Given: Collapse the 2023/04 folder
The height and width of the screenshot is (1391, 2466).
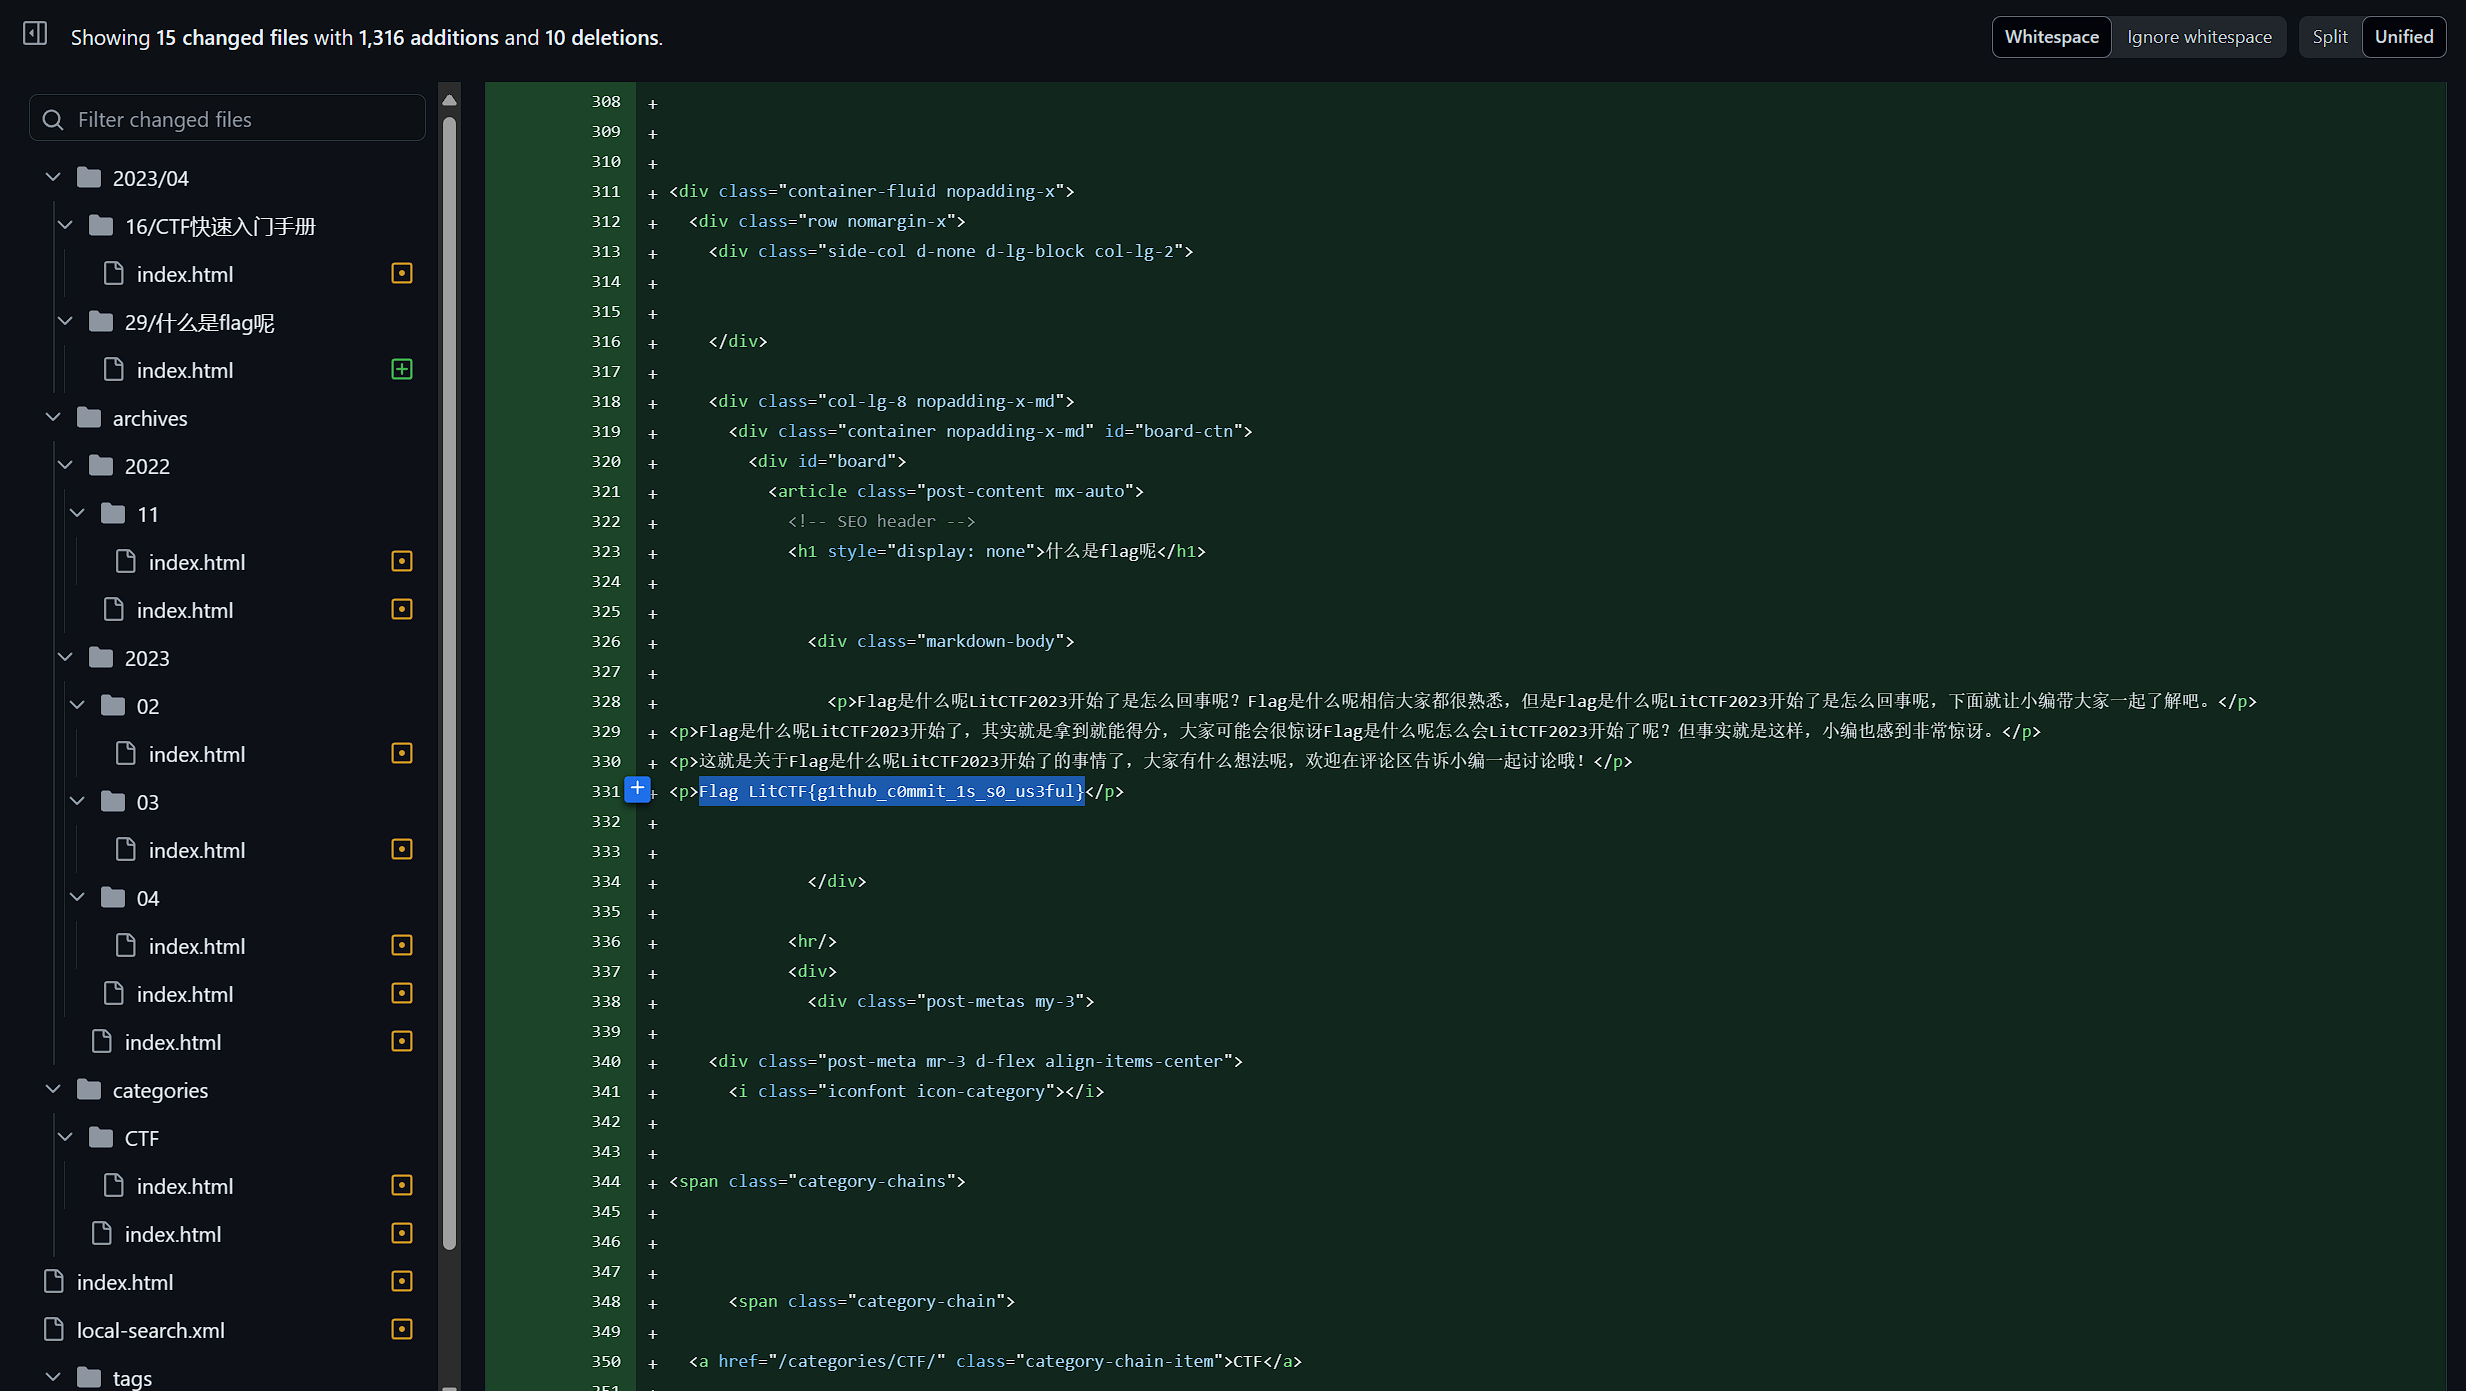Looking at the screenshot, I should point(54,178).
